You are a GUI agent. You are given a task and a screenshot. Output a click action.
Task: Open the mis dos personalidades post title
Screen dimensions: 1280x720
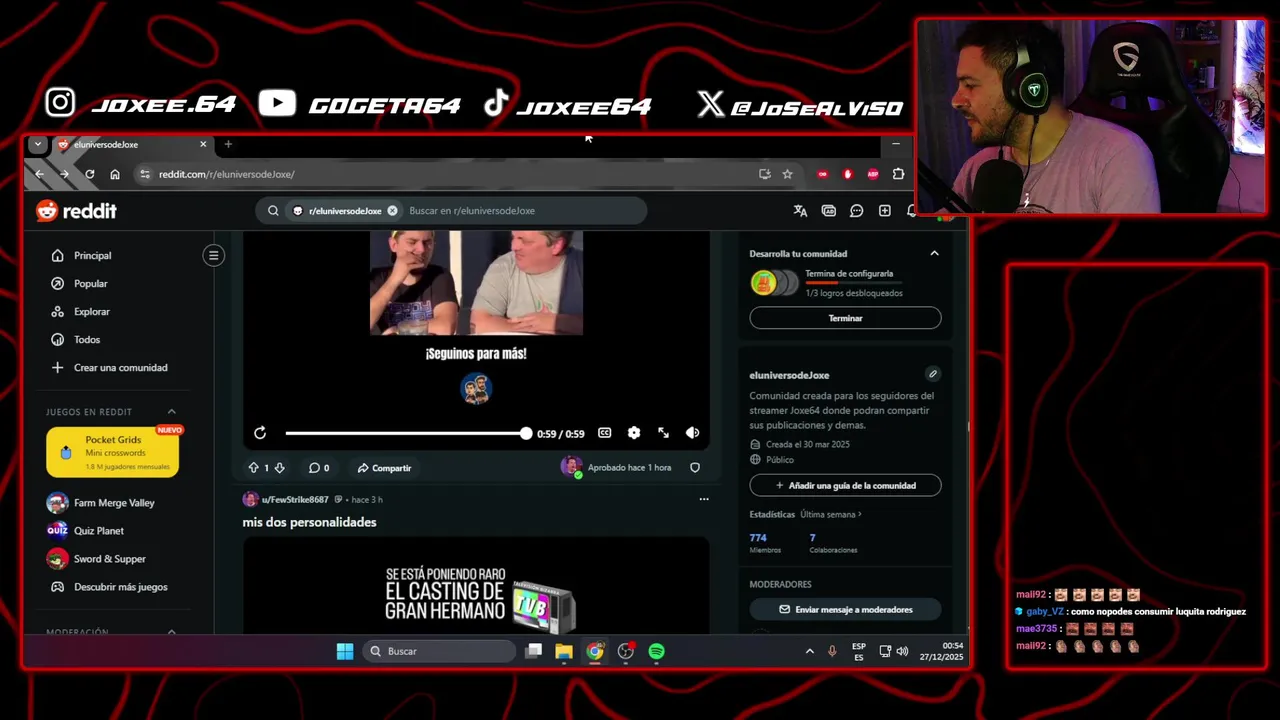pyautogui.click(x=309, y=522)
